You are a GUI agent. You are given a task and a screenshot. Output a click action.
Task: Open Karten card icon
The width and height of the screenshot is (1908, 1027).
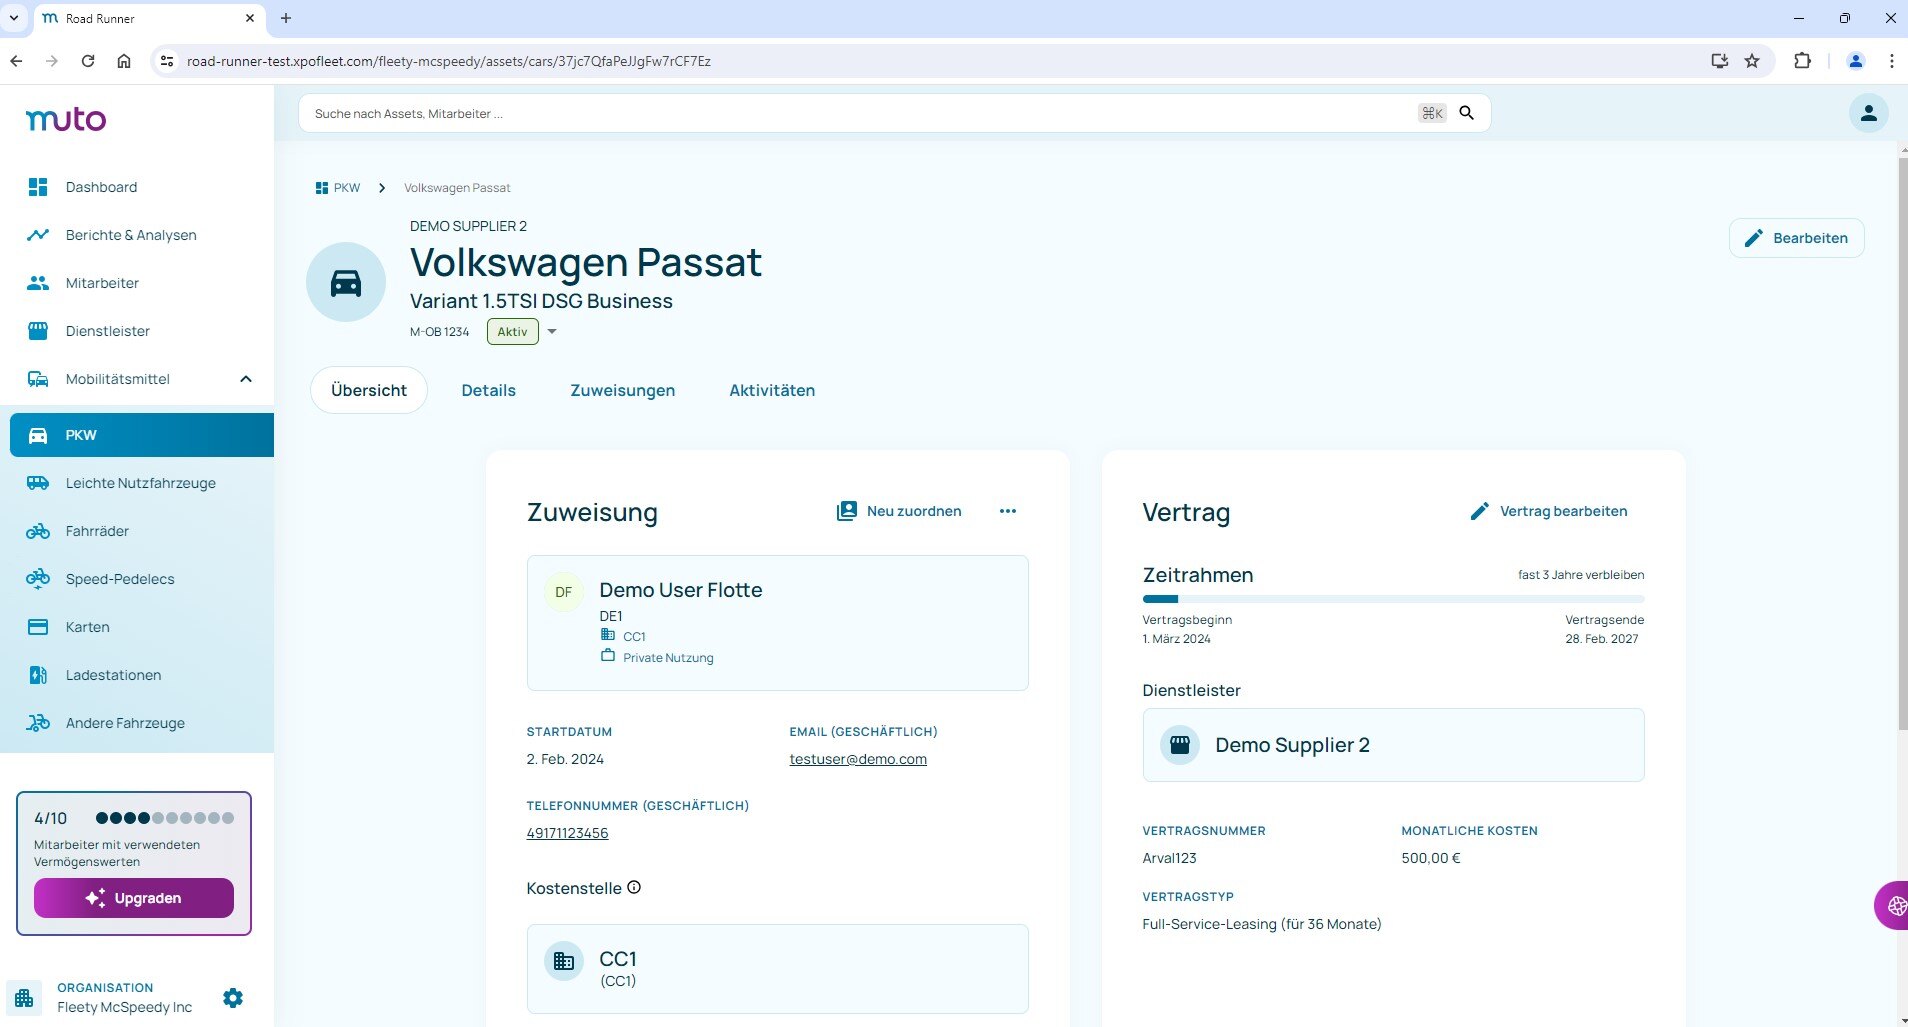[38, 627]
